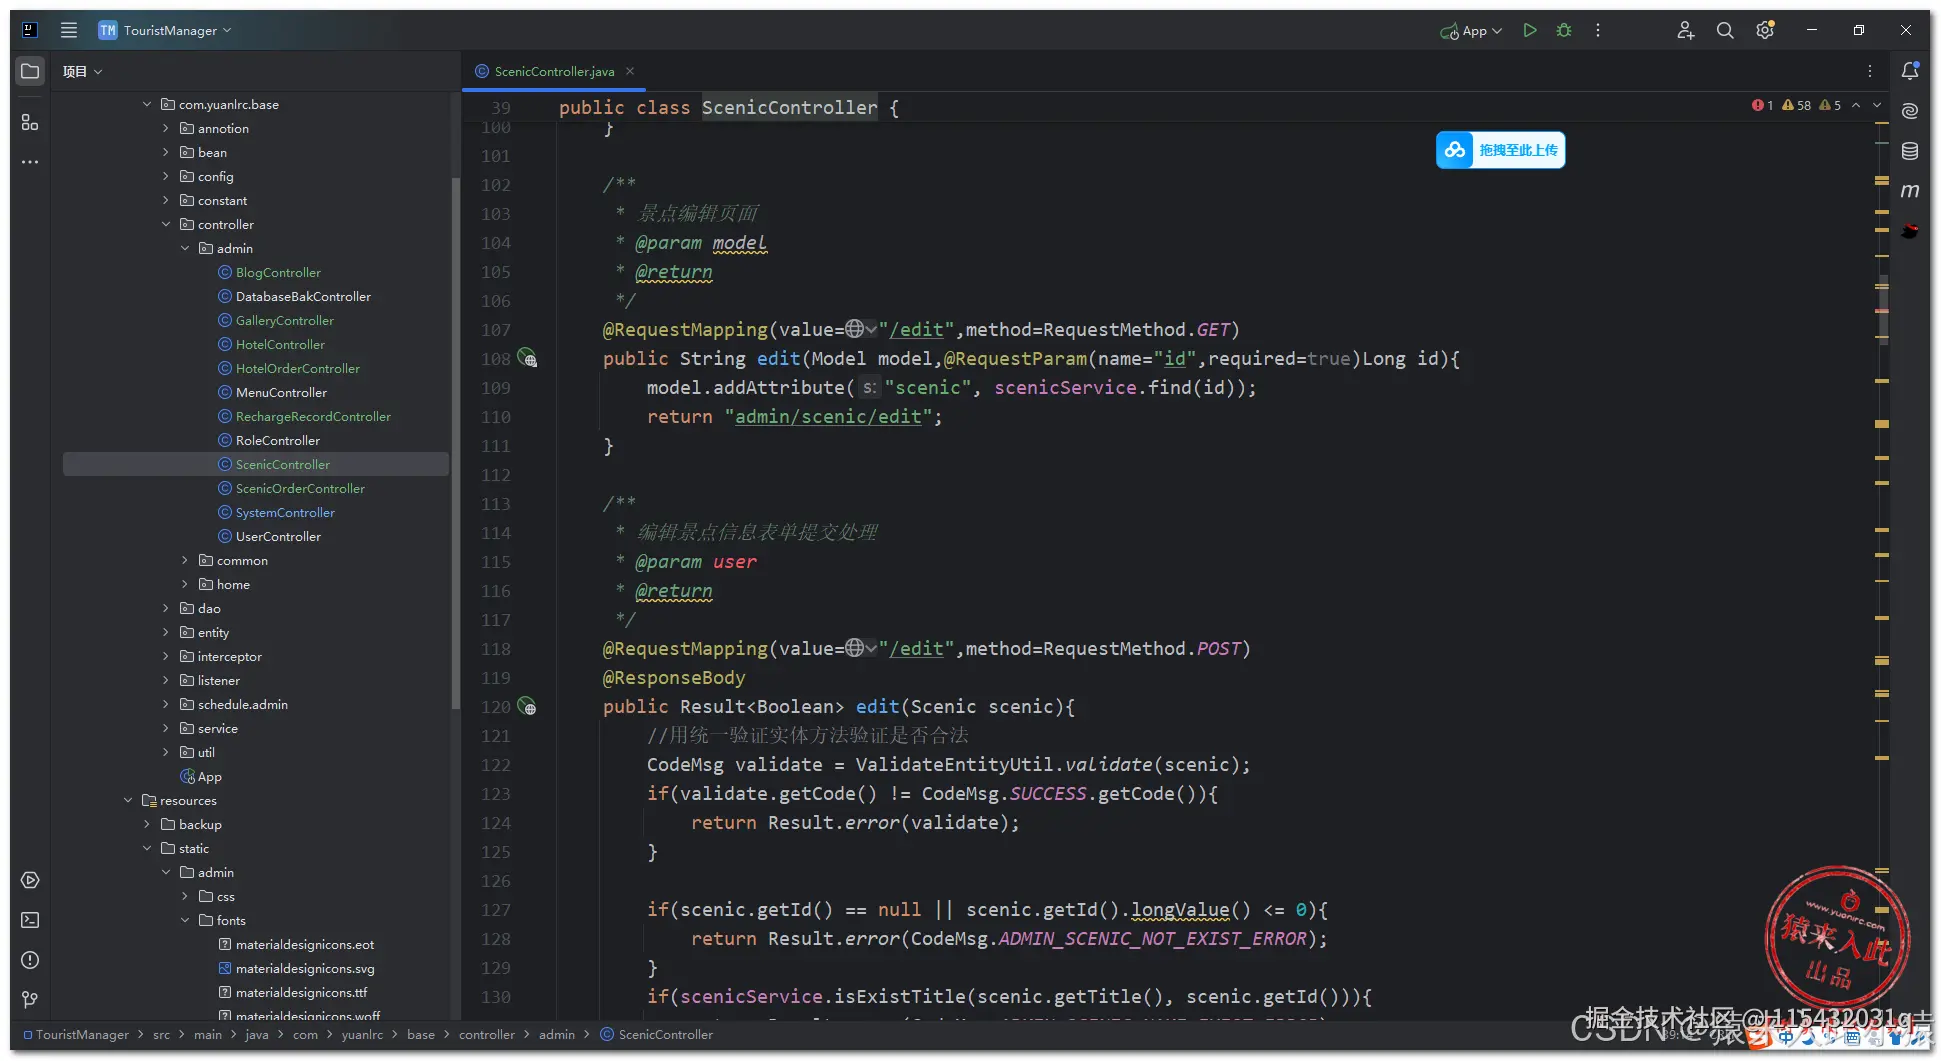
Task: Collapse the controller package
Action: click(x=166, y=224)
